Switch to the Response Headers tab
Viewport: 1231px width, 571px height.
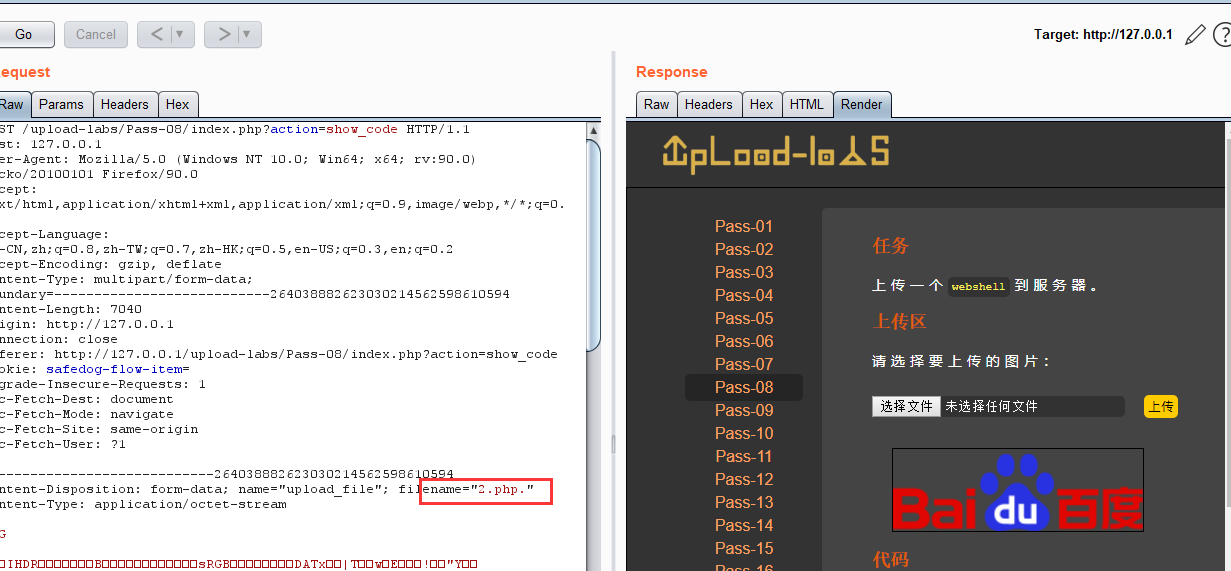click(709, 104)
